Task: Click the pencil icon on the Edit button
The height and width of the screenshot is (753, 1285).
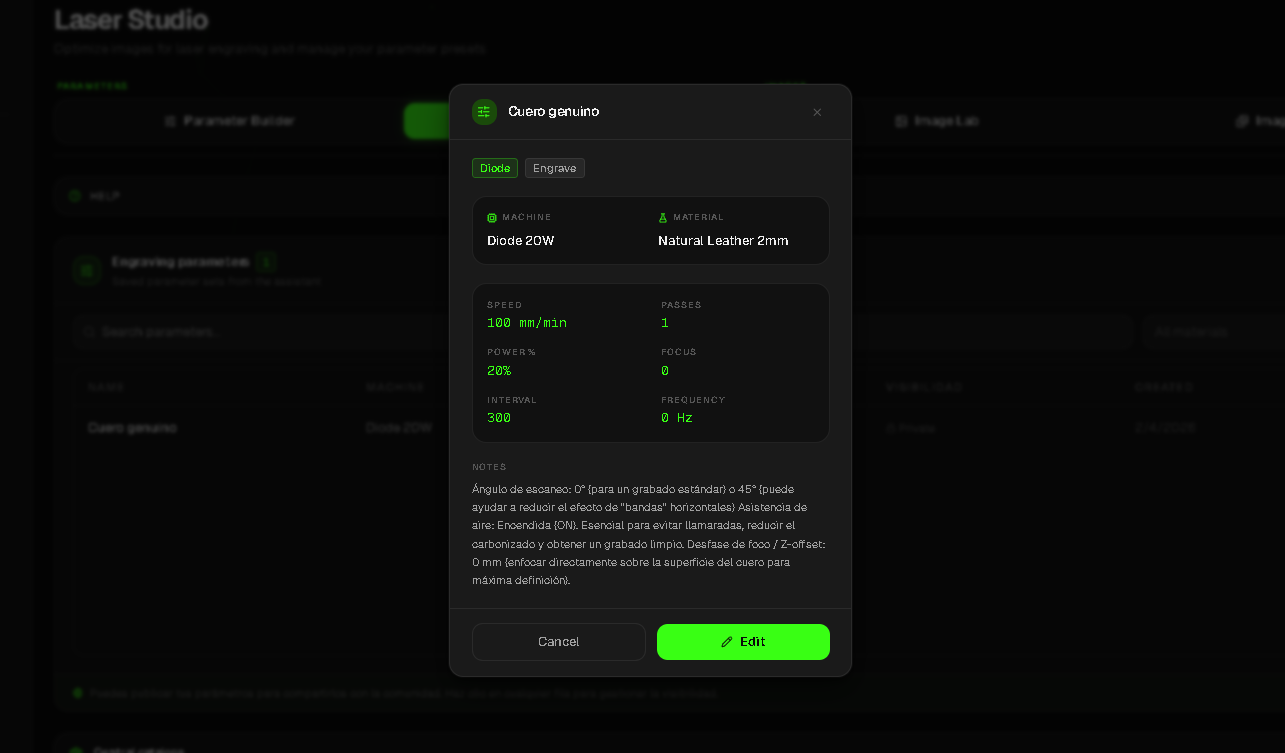Action: tap(726, 641)
